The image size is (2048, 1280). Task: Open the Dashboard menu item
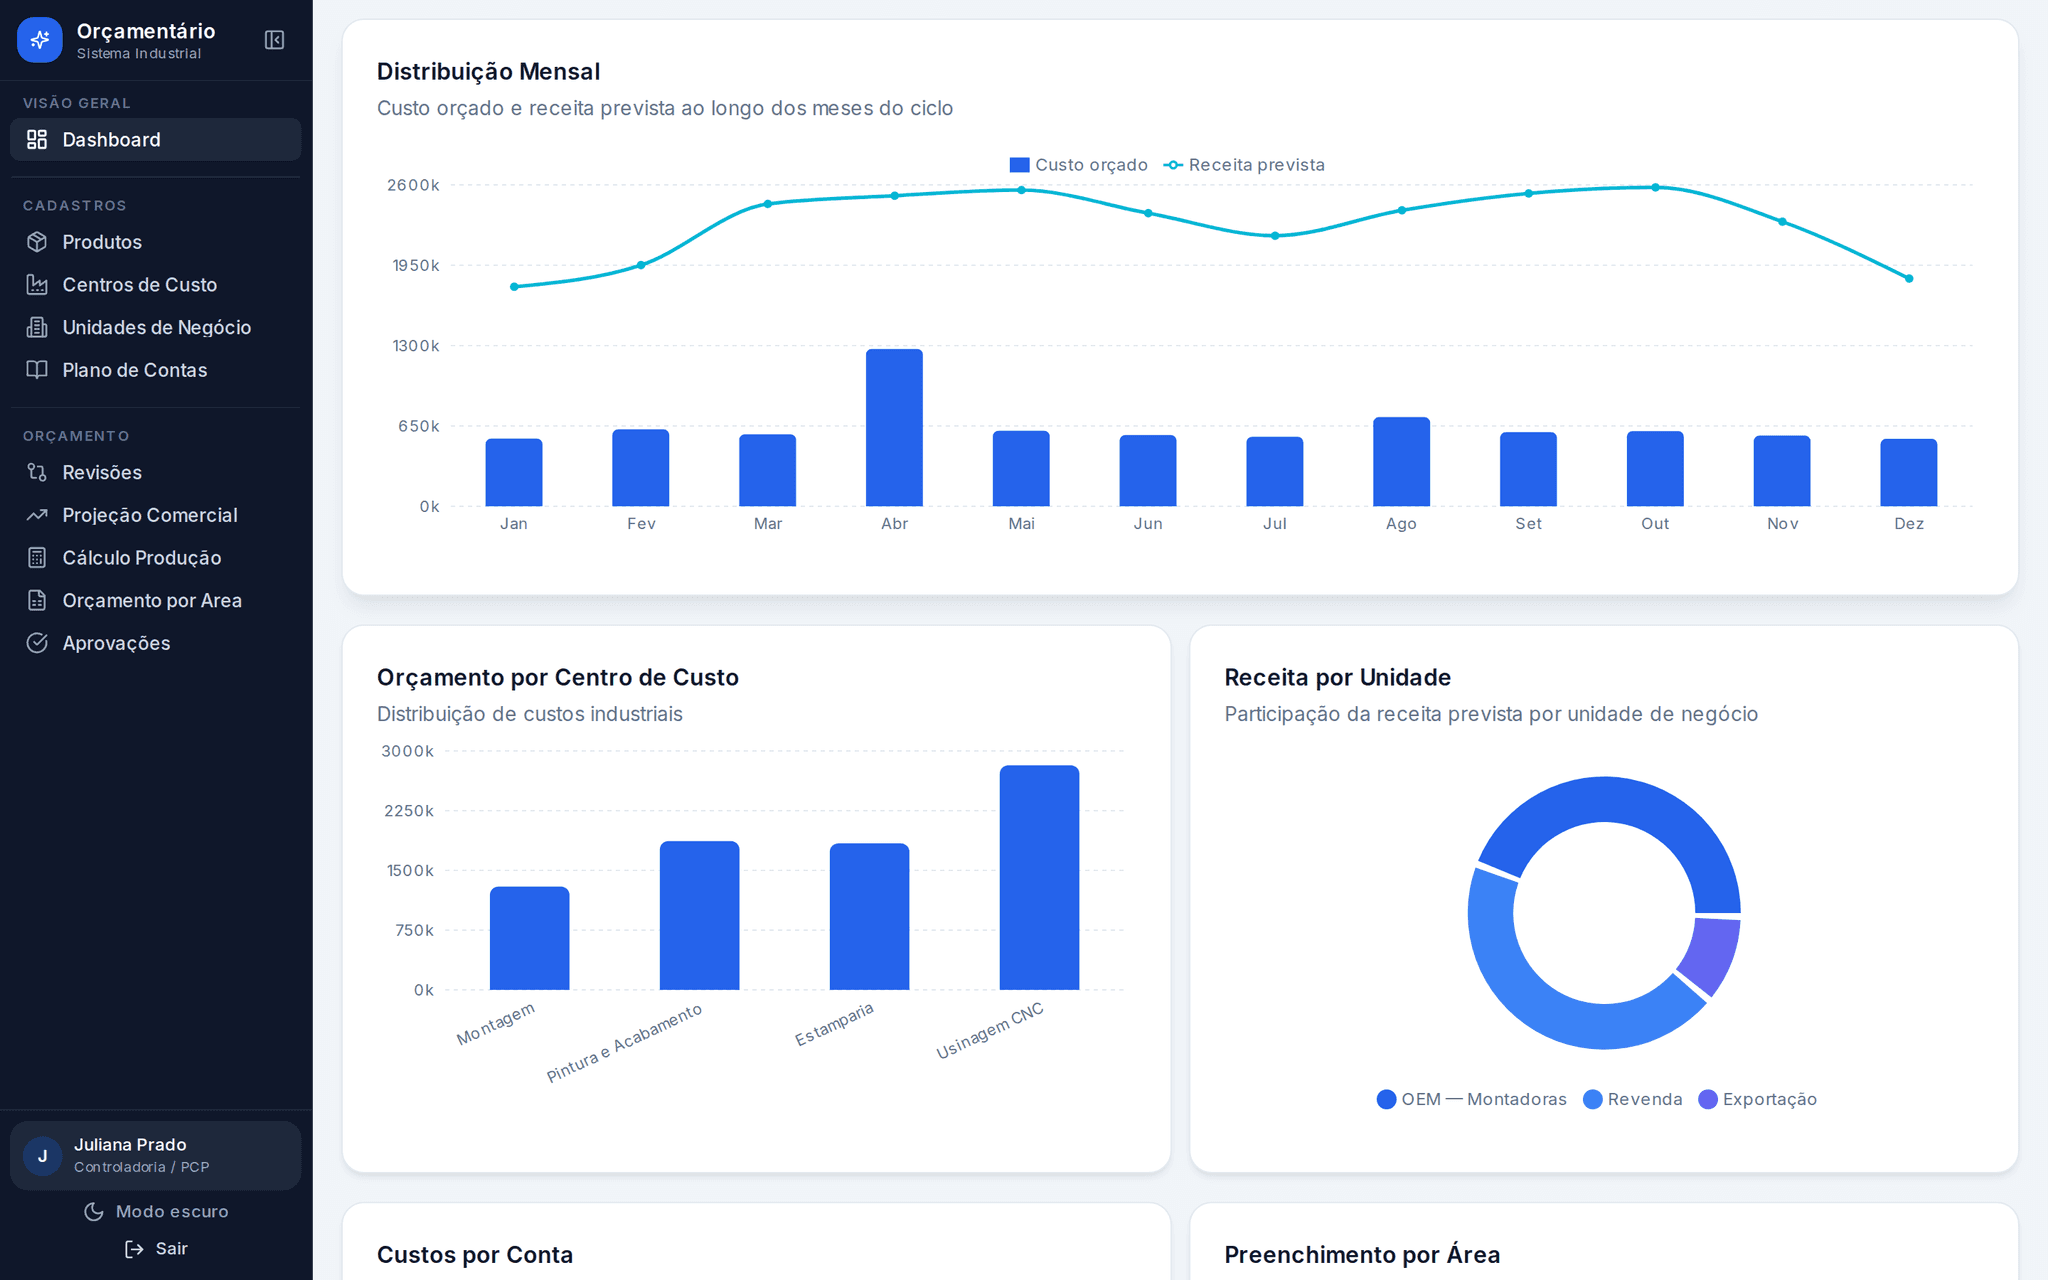click(x=155, y=140)
